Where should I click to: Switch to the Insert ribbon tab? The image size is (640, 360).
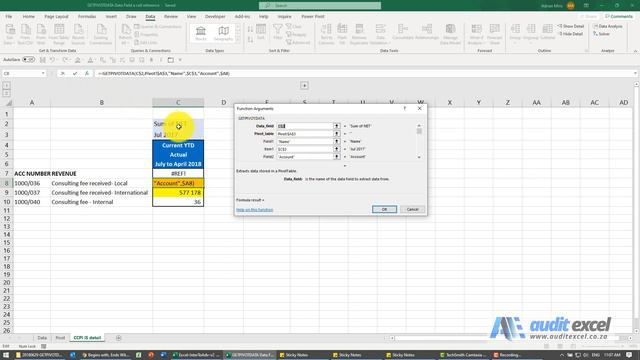coord(111,17)
